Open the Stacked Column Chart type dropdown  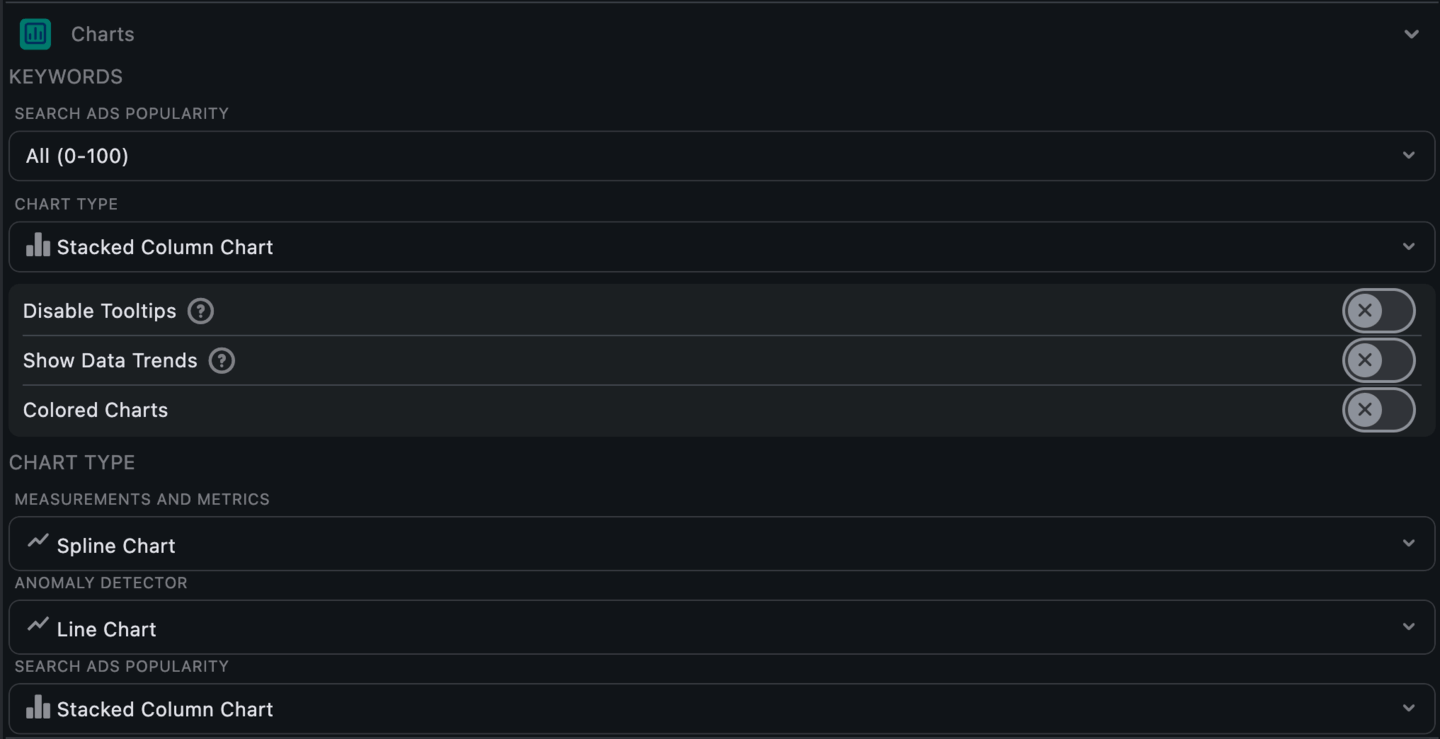720,246
